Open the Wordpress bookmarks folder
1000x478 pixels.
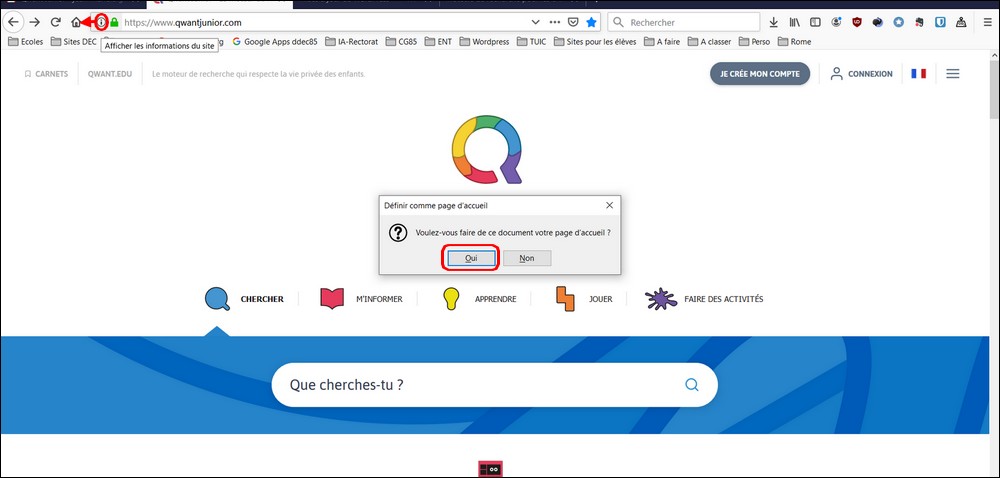coord(484,41)
